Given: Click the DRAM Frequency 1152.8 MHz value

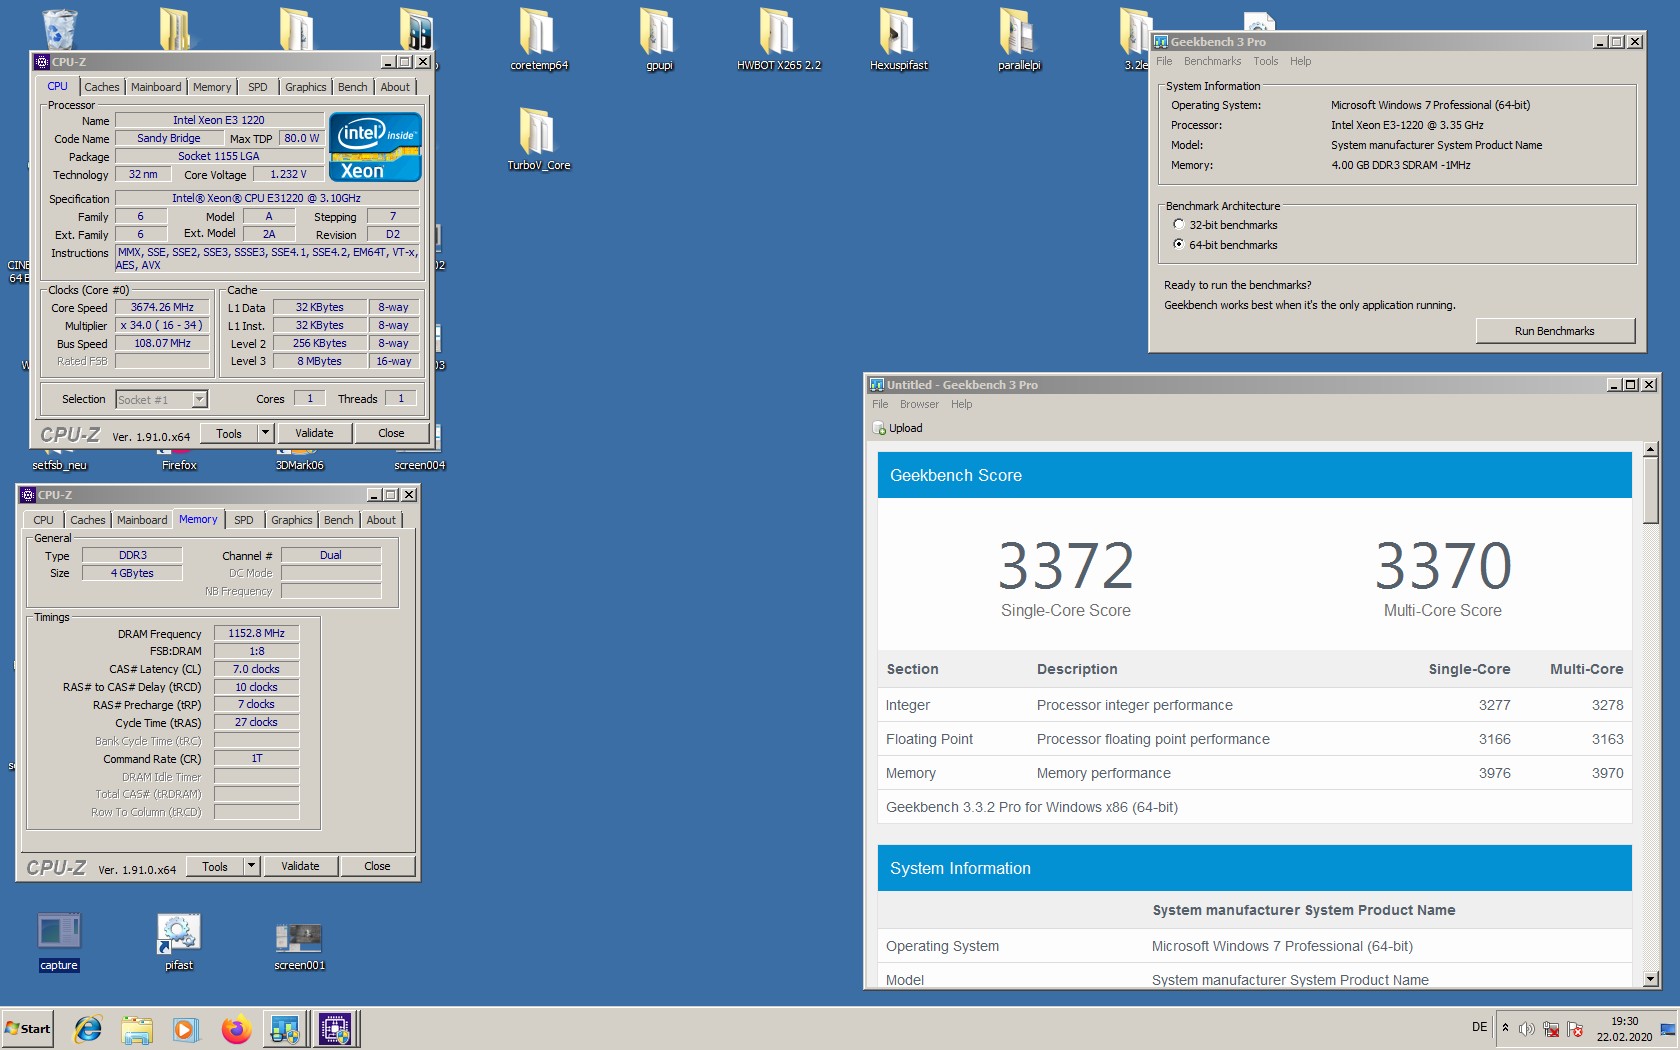Looking at the screenshot, I should point(256,633).
